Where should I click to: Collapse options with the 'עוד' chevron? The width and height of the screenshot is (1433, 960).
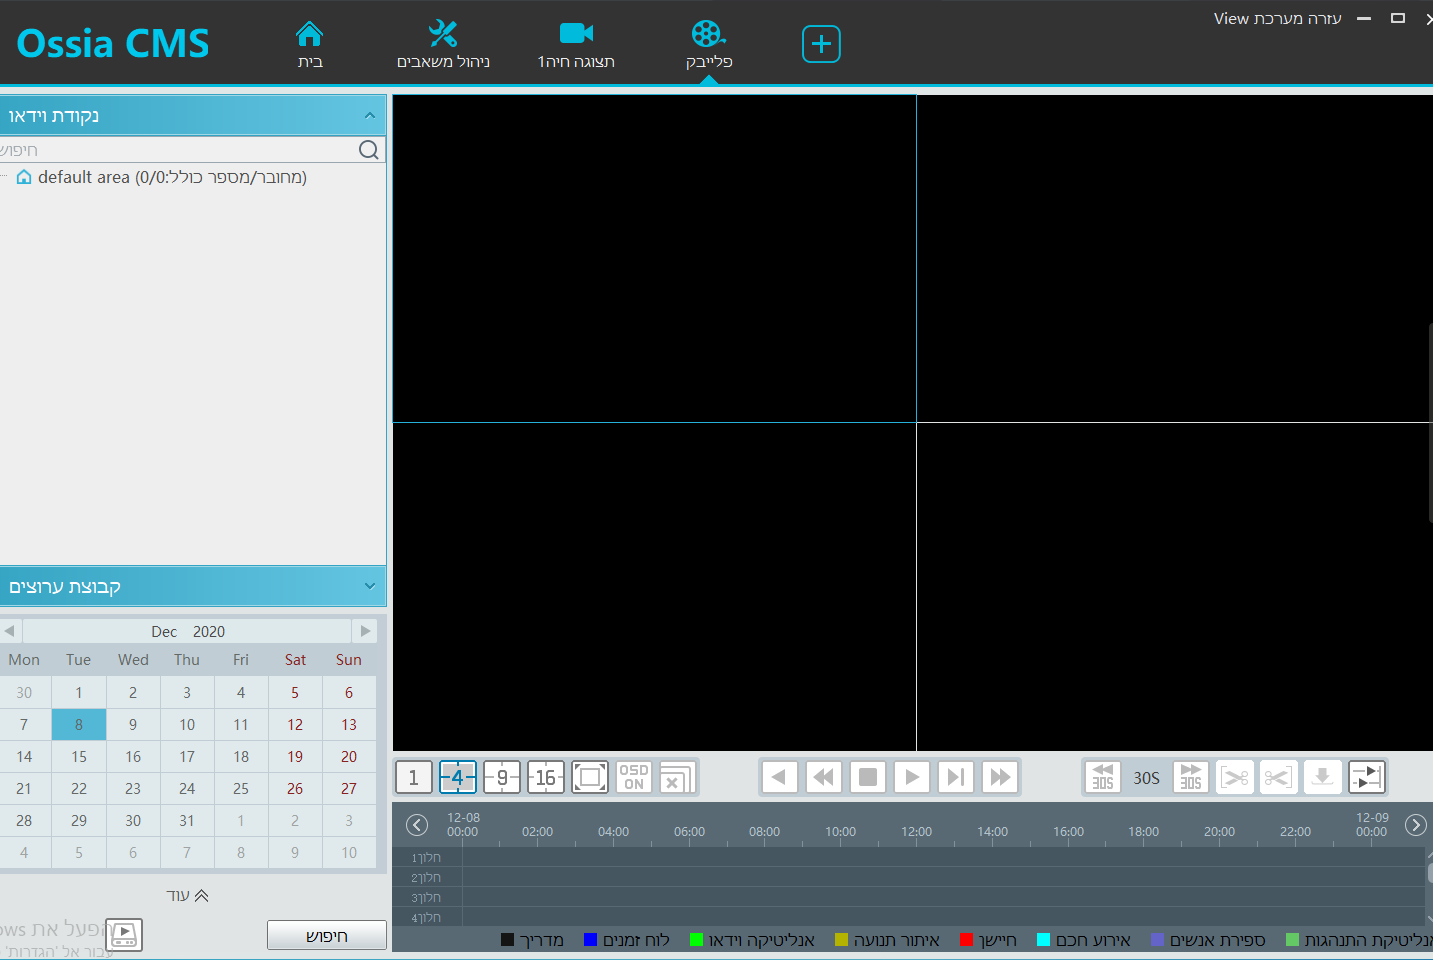coord(188,895)
